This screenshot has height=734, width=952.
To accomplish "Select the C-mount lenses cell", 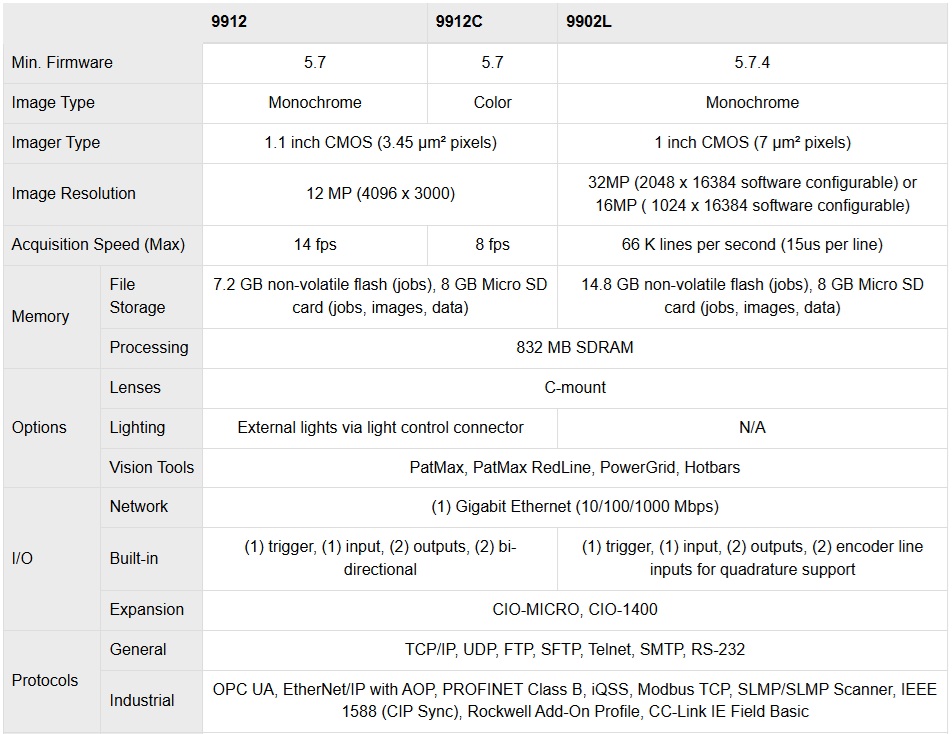I will click(x=575, y=387).
